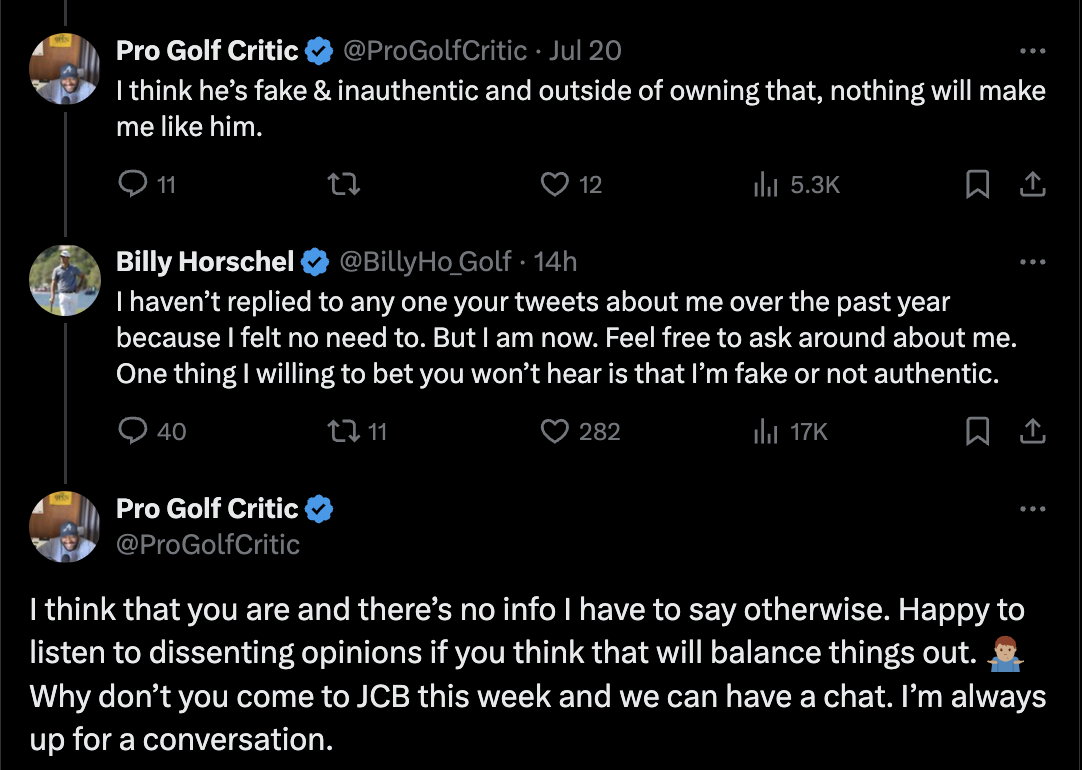
Task: Reply to Billy Horschel's tweet
Action: (x=133, y=431)
